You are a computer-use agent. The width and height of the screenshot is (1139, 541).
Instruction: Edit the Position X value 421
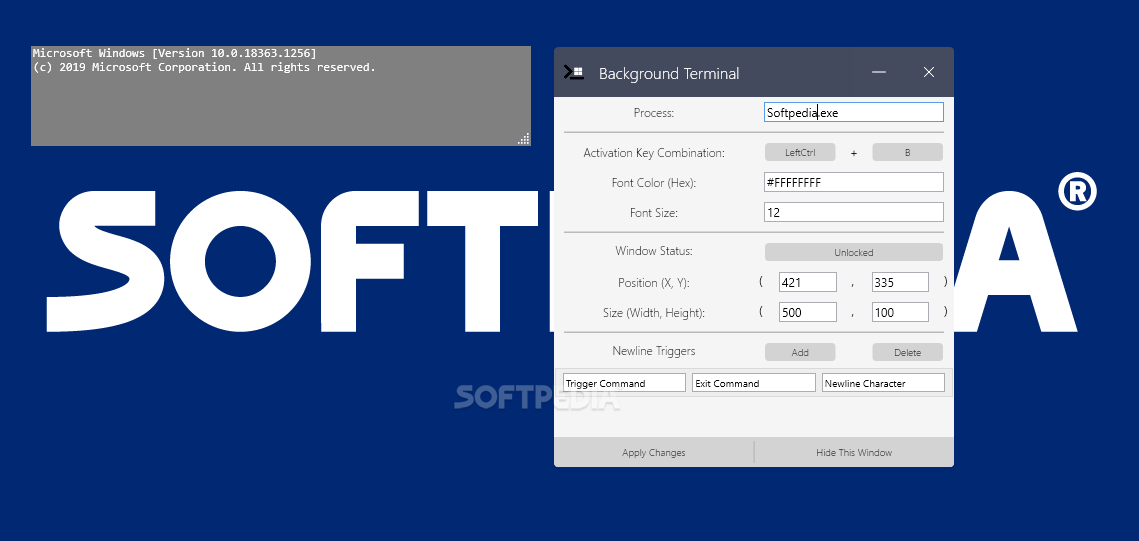click(x=808, y=282)
